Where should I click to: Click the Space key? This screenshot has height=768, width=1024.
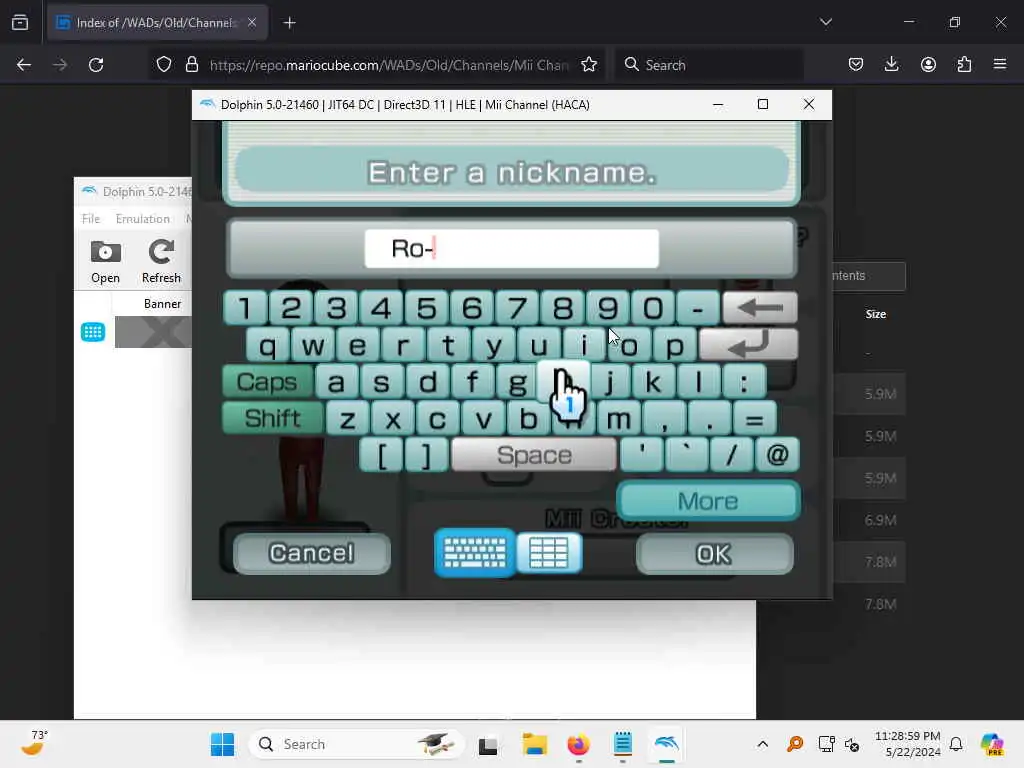pyautogui.click(x=534, y=455)
